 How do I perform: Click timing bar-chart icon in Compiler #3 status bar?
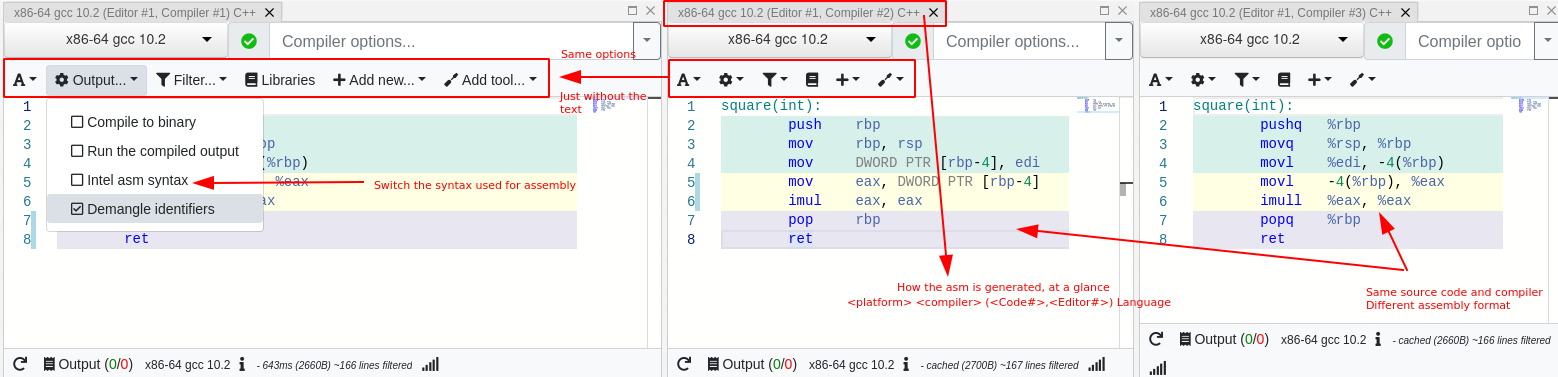[x=1158, y=369]
